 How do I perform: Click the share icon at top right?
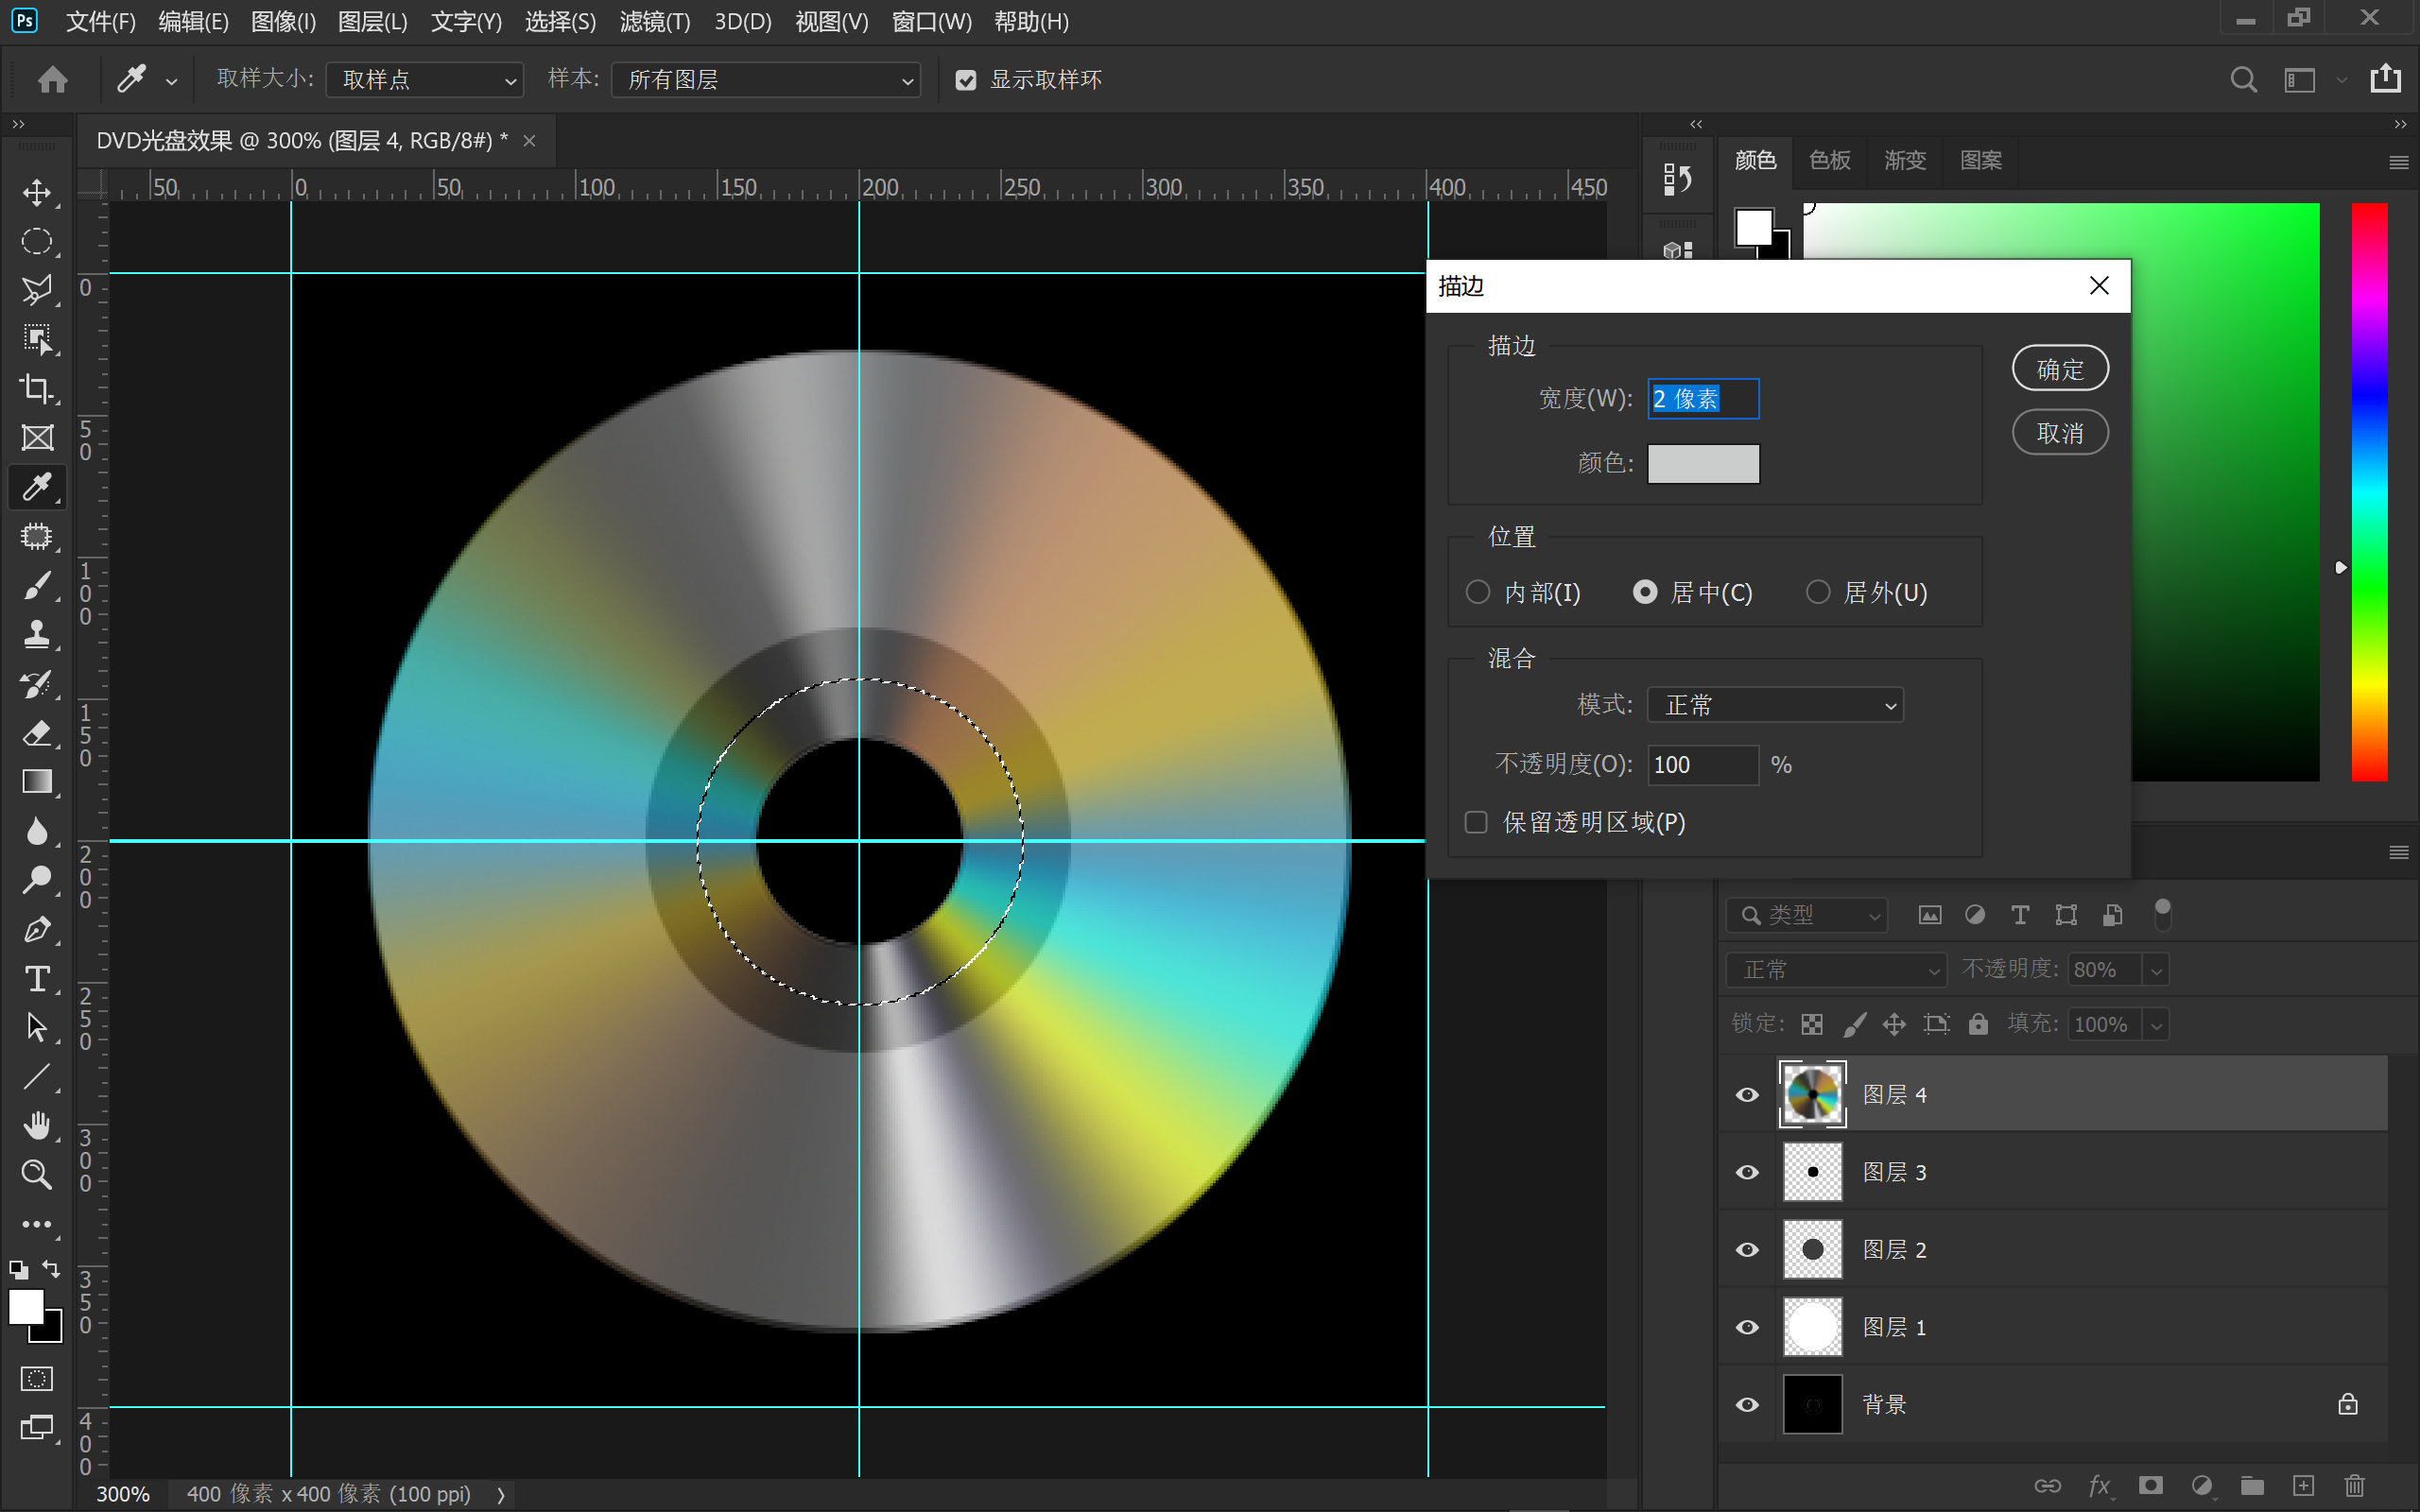pos(2386,79)
